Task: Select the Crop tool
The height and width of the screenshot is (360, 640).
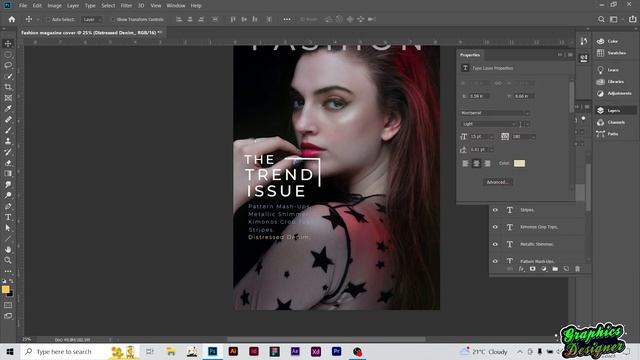Action: click(8, 87)
